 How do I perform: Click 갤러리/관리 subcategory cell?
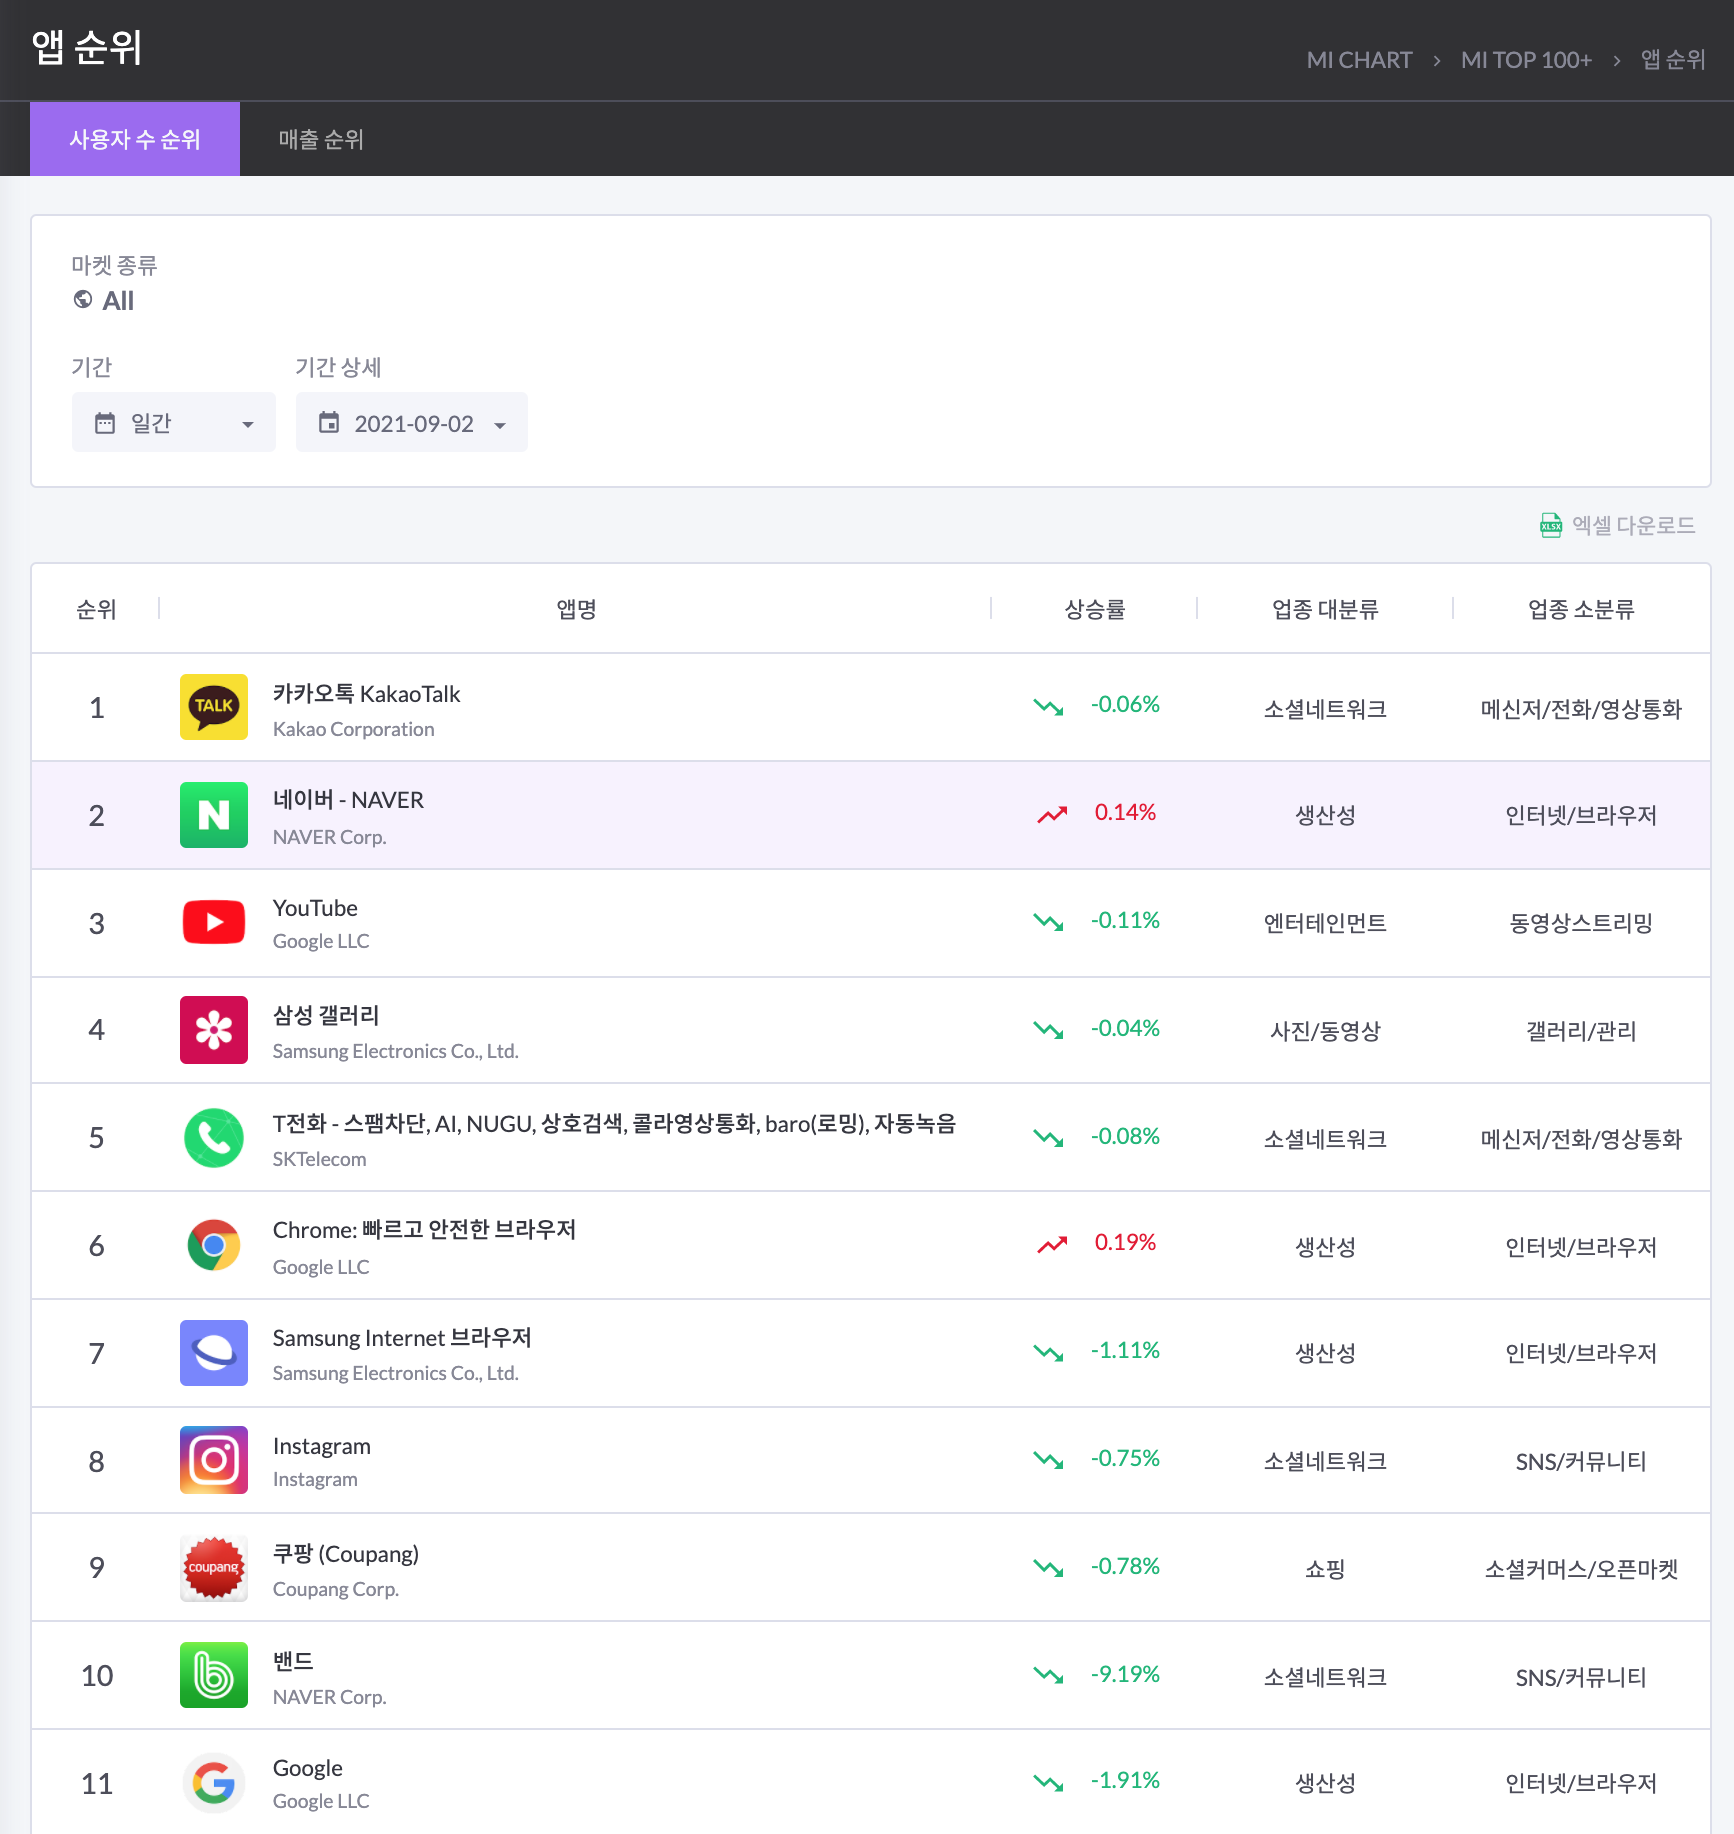(x=1581, y=1031)
